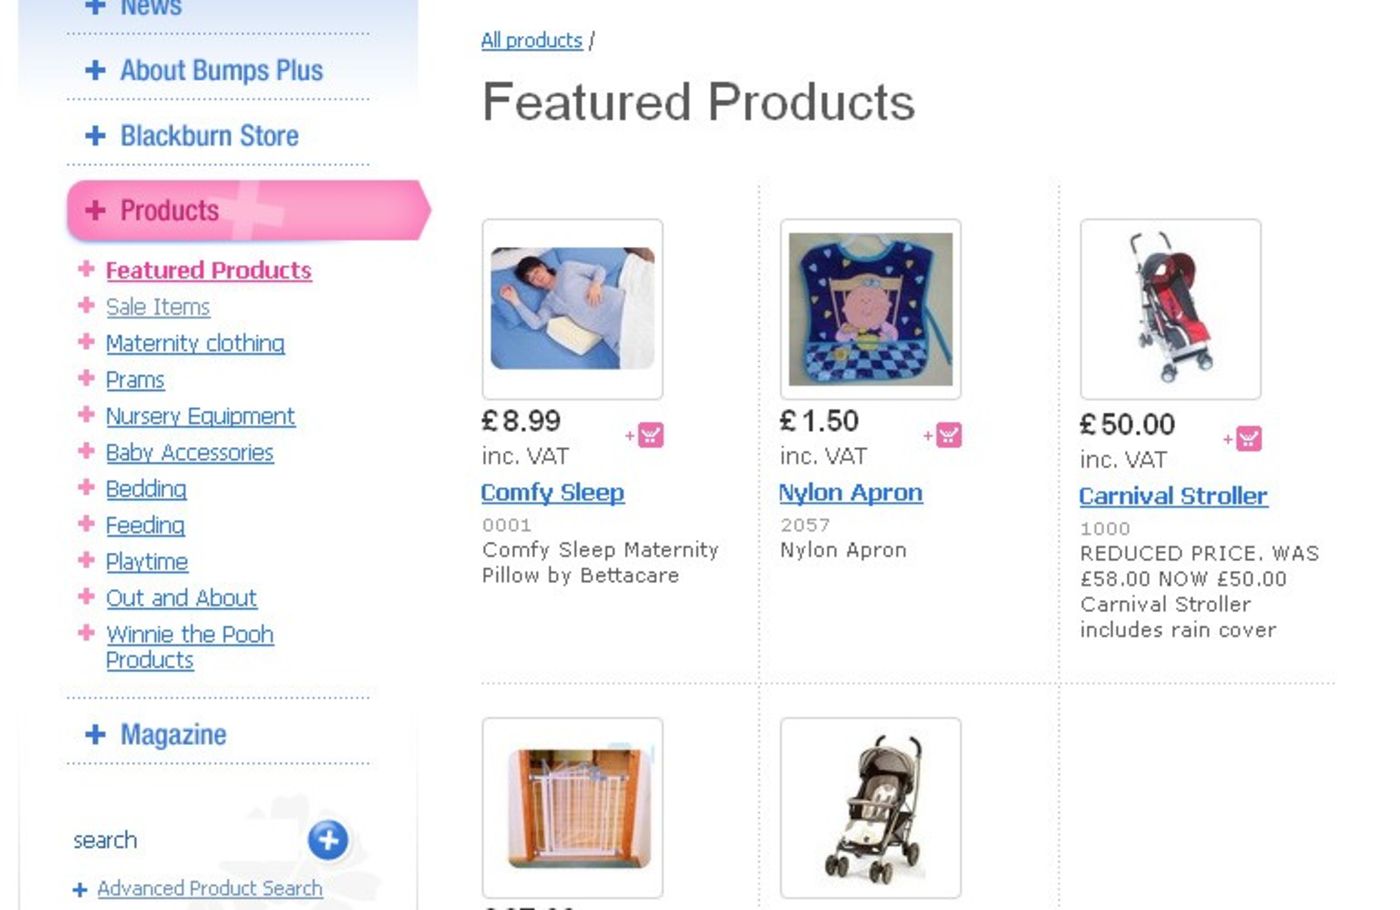Follow the All products breadcrumb link
Image resolution: width=1400 pixels, height=910 pixels.
(531, 40)
